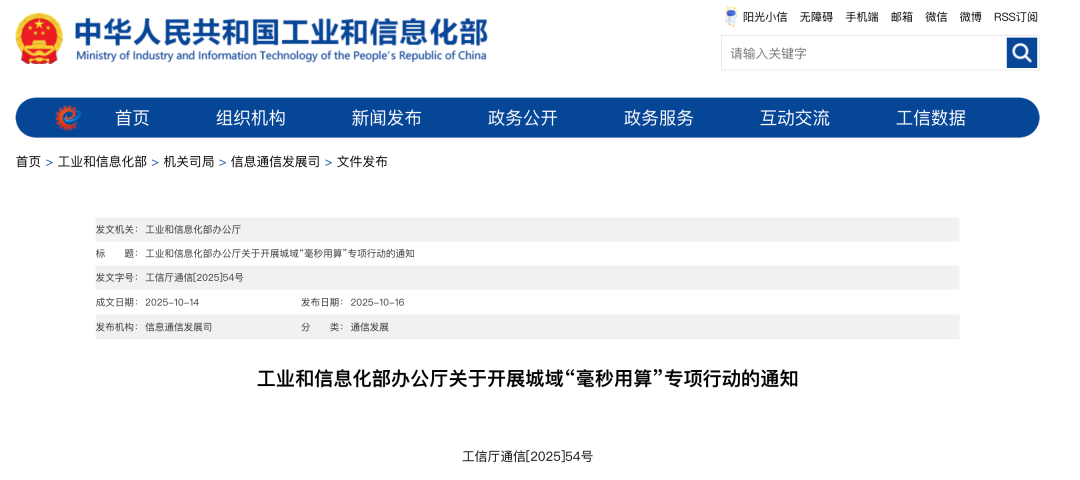
Task: Click the centered document number below headline
Action: pyautogui.click(x=528, y=456)
